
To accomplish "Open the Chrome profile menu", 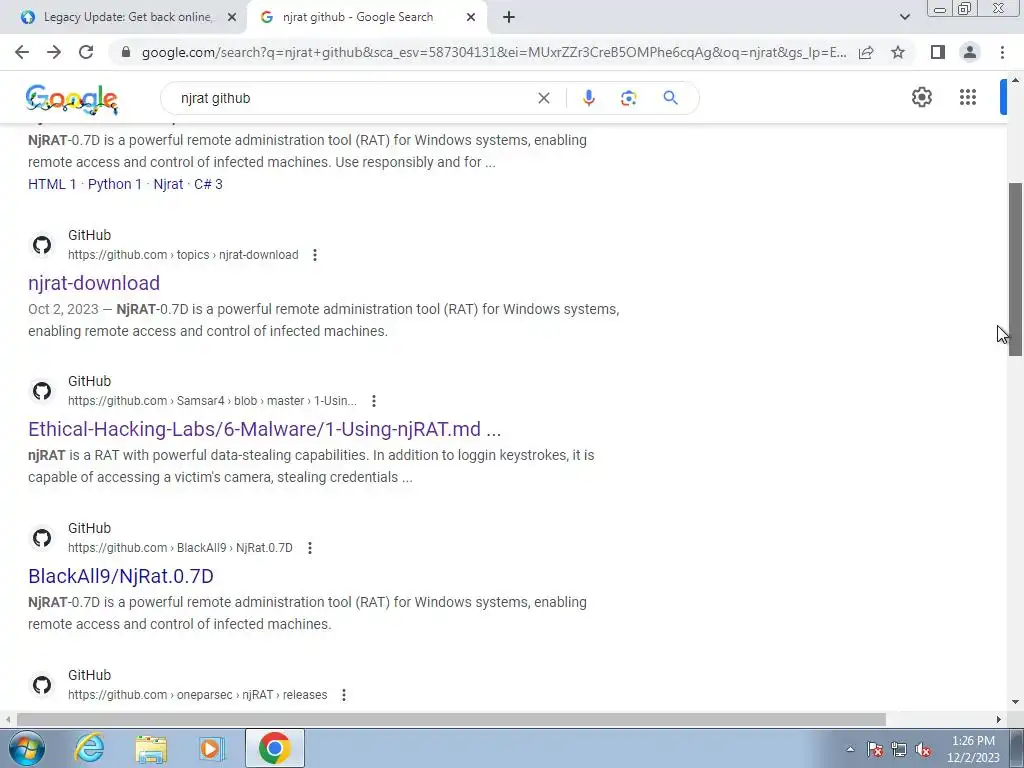I will (x=970, y=52).
